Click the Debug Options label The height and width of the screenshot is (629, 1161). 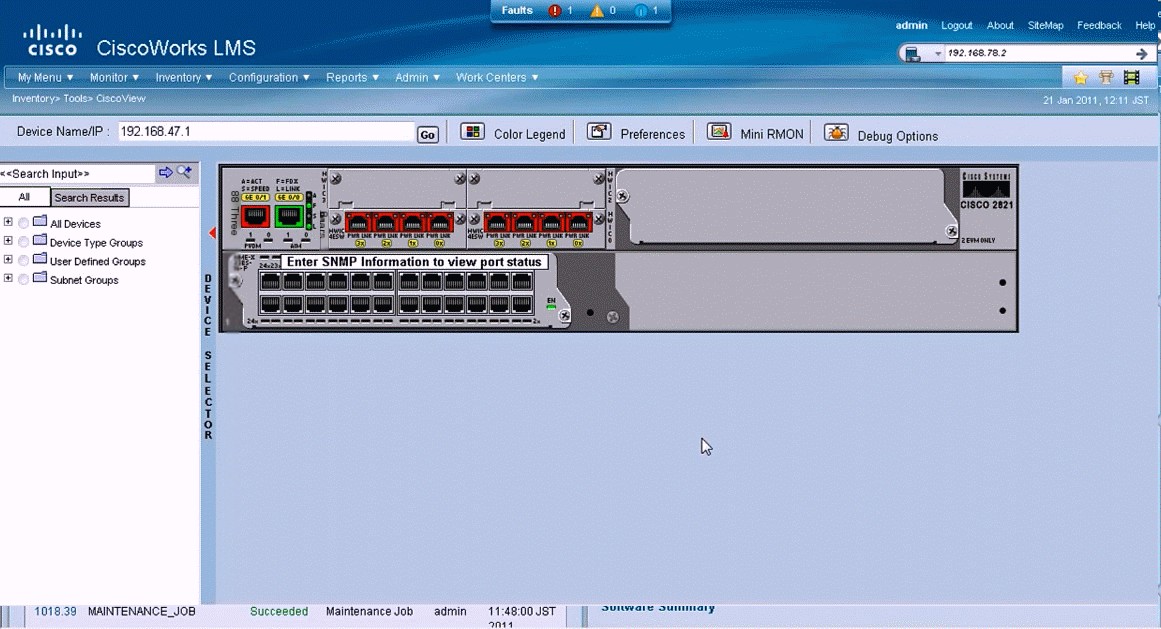[897, 136]
